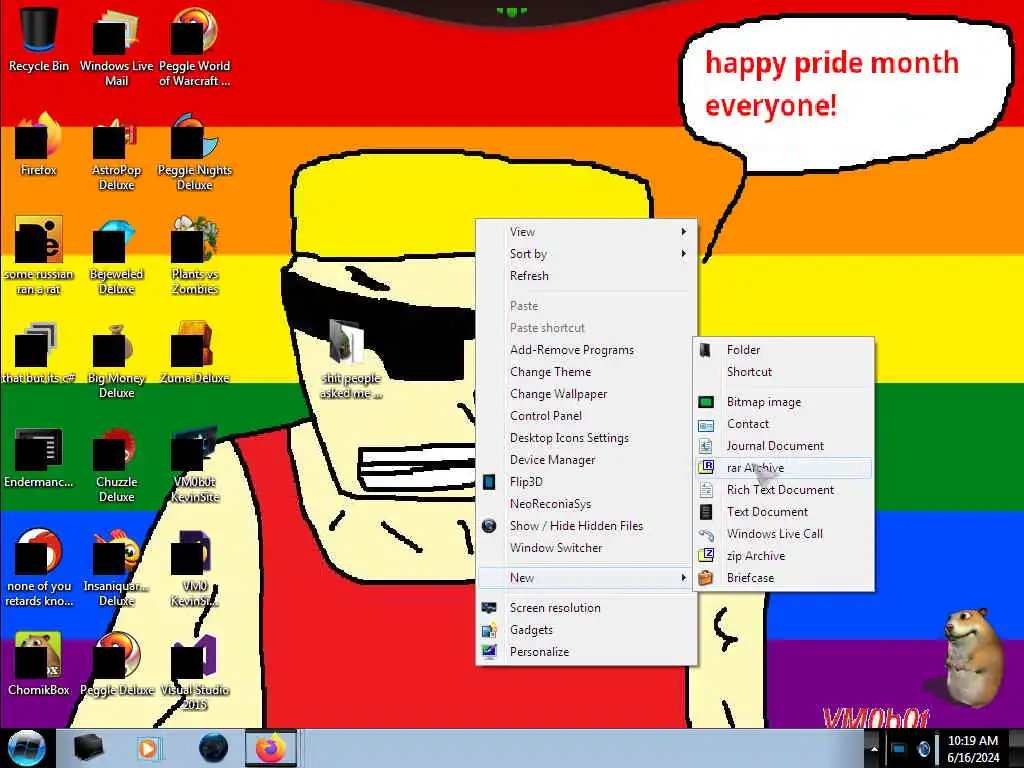Create a new Shortcut

click(x=784, y=372)
